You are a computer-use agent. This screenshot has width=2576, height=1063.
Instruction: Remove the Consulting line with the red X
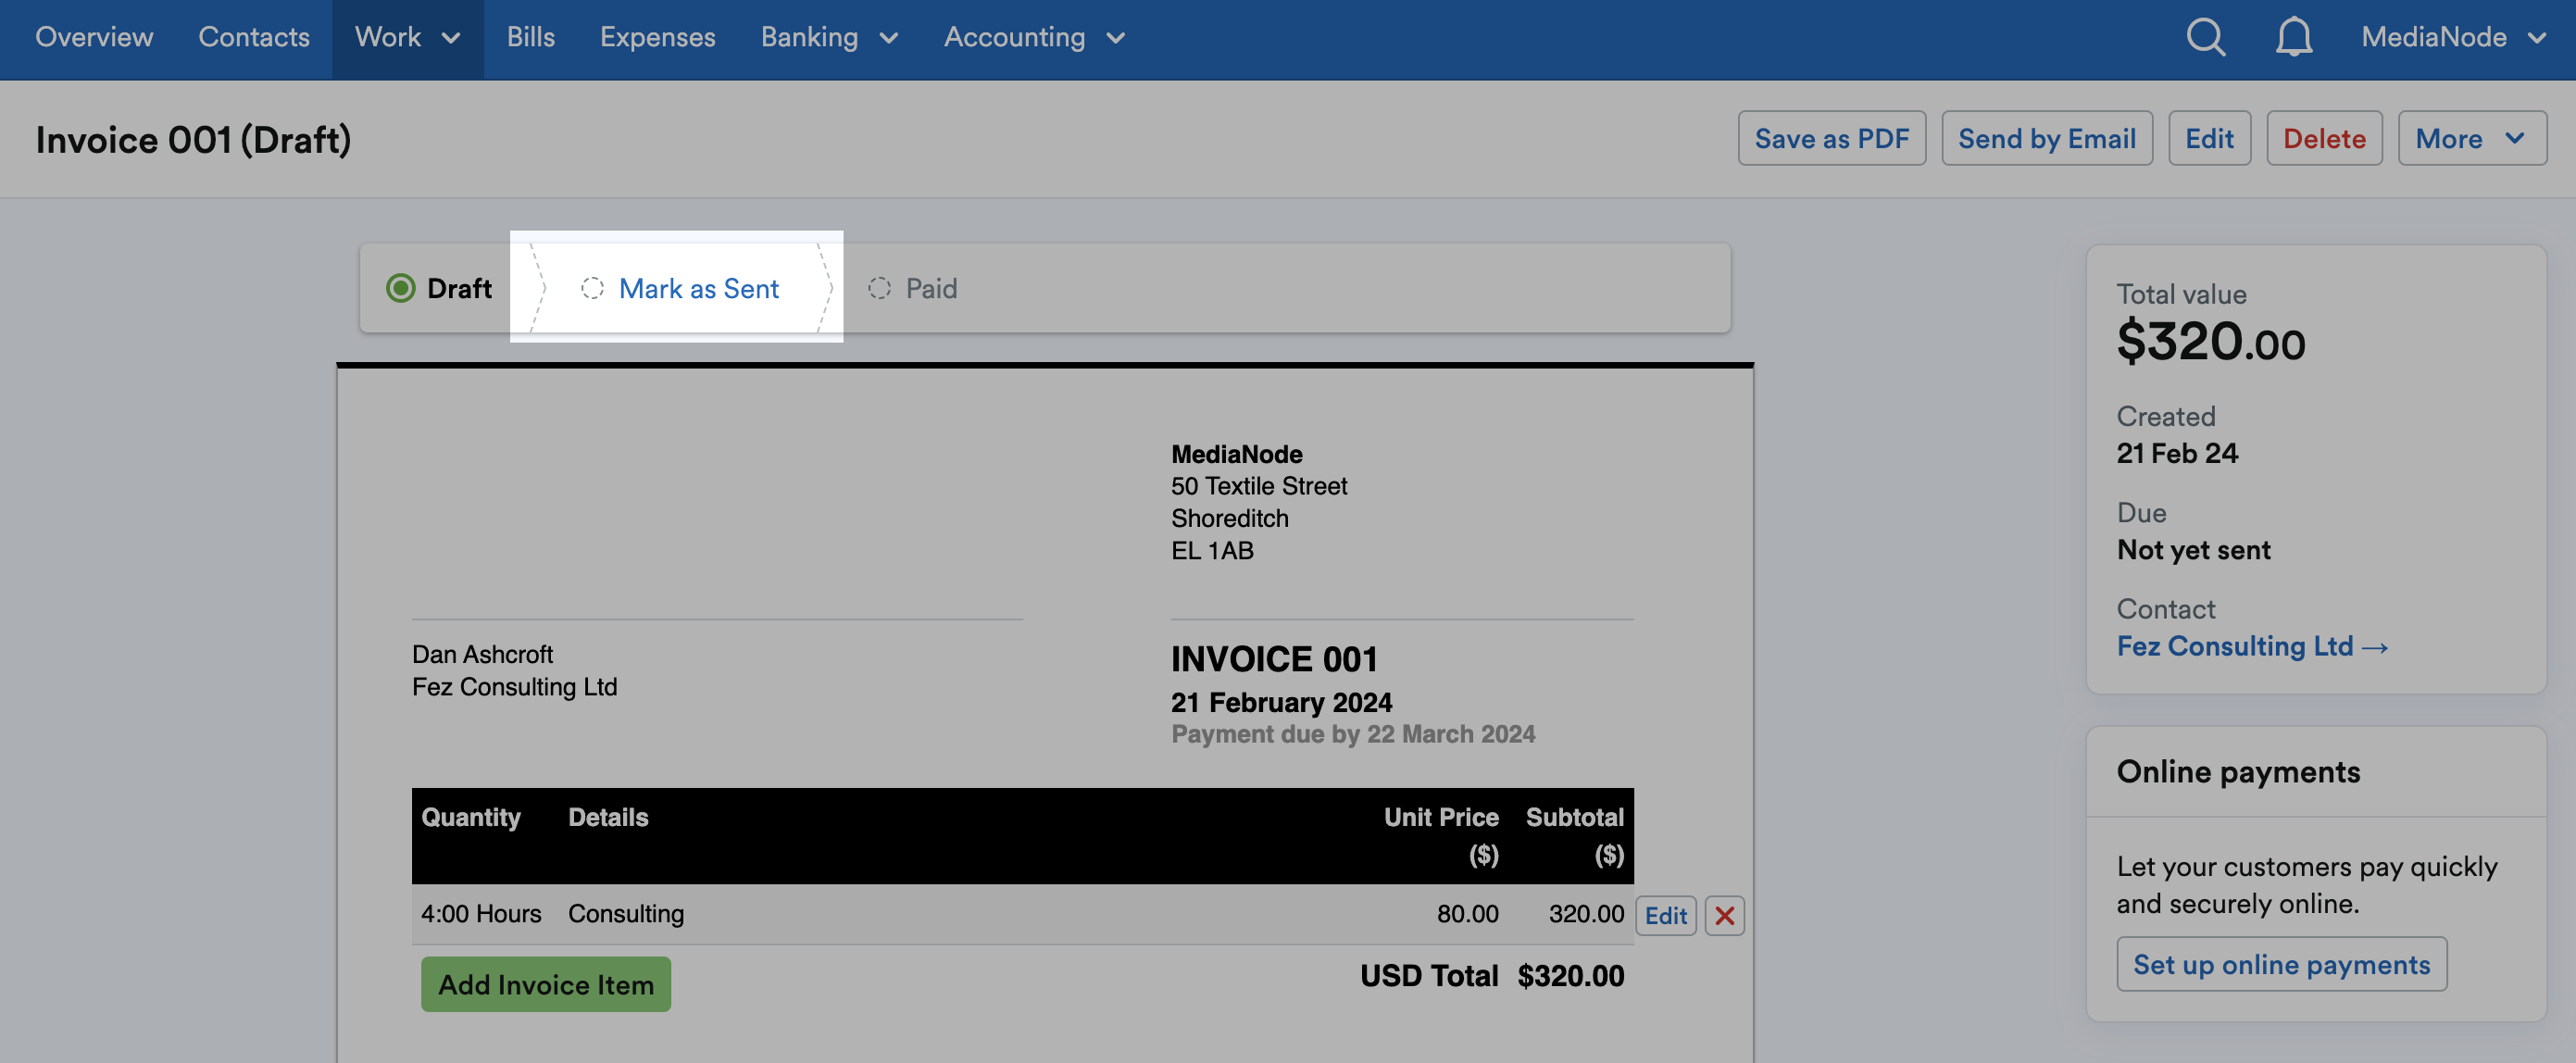tap(1724, 914)
